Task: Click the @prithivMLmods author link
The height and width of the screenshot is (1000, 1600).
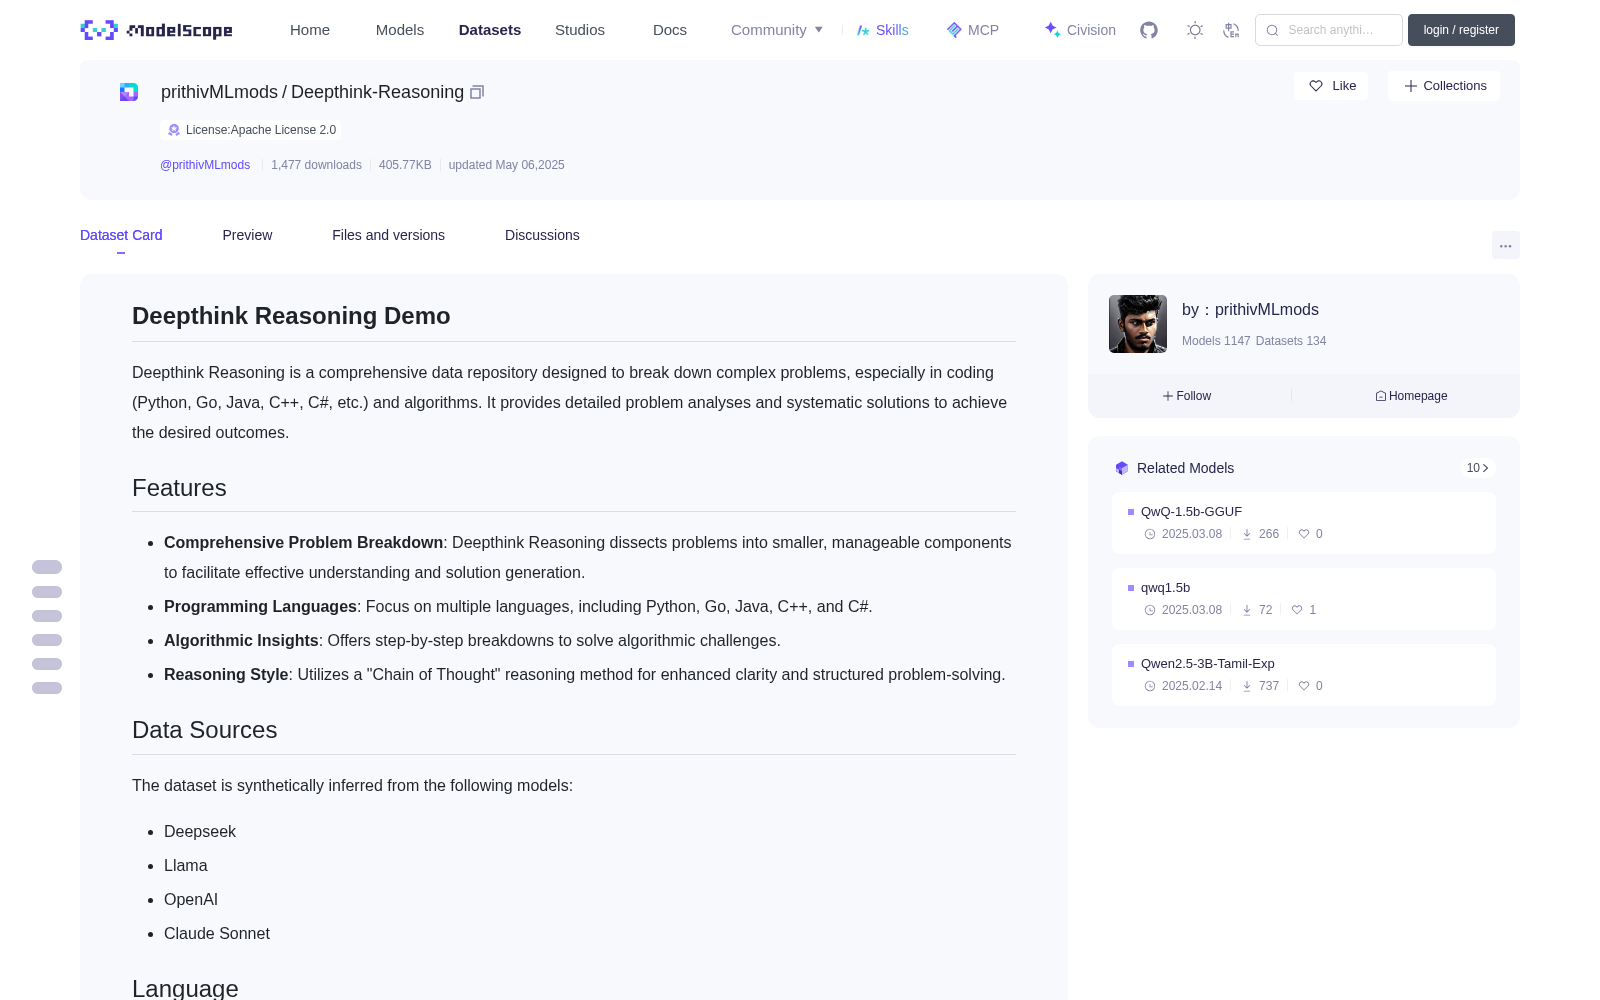Action: pos(205,165)
